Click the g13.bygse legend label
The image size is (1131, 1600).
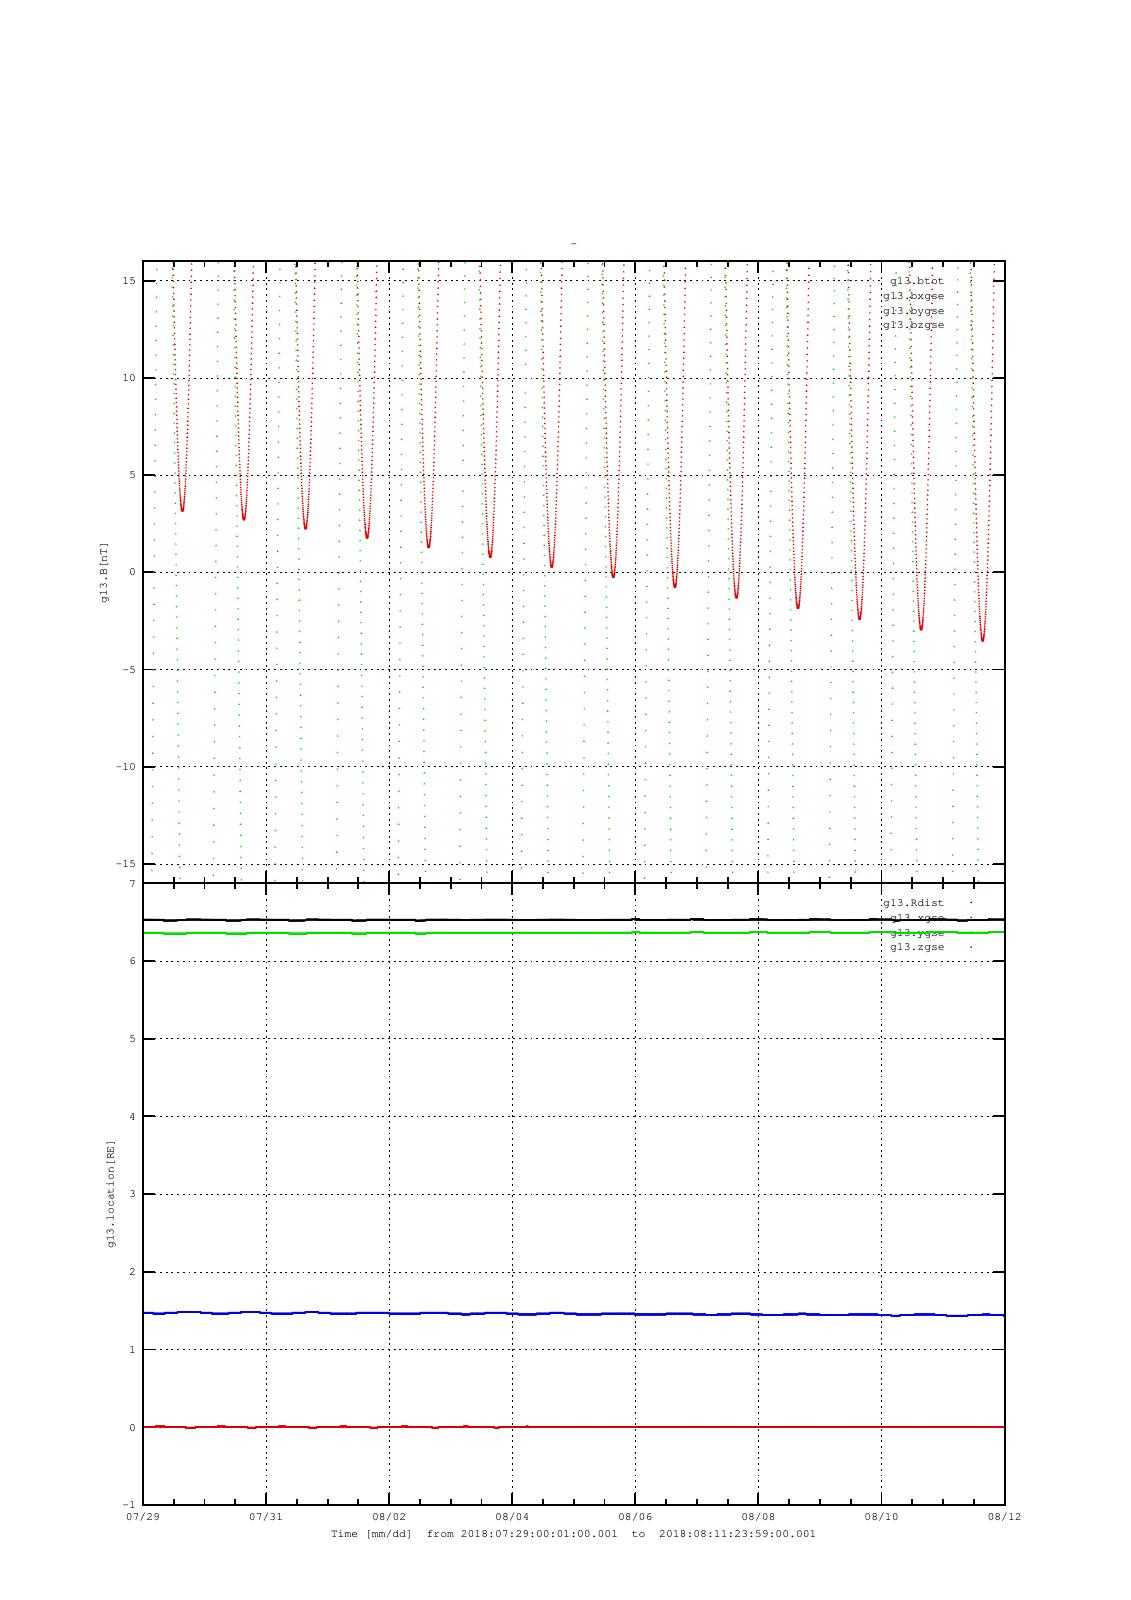click(913, 311)
